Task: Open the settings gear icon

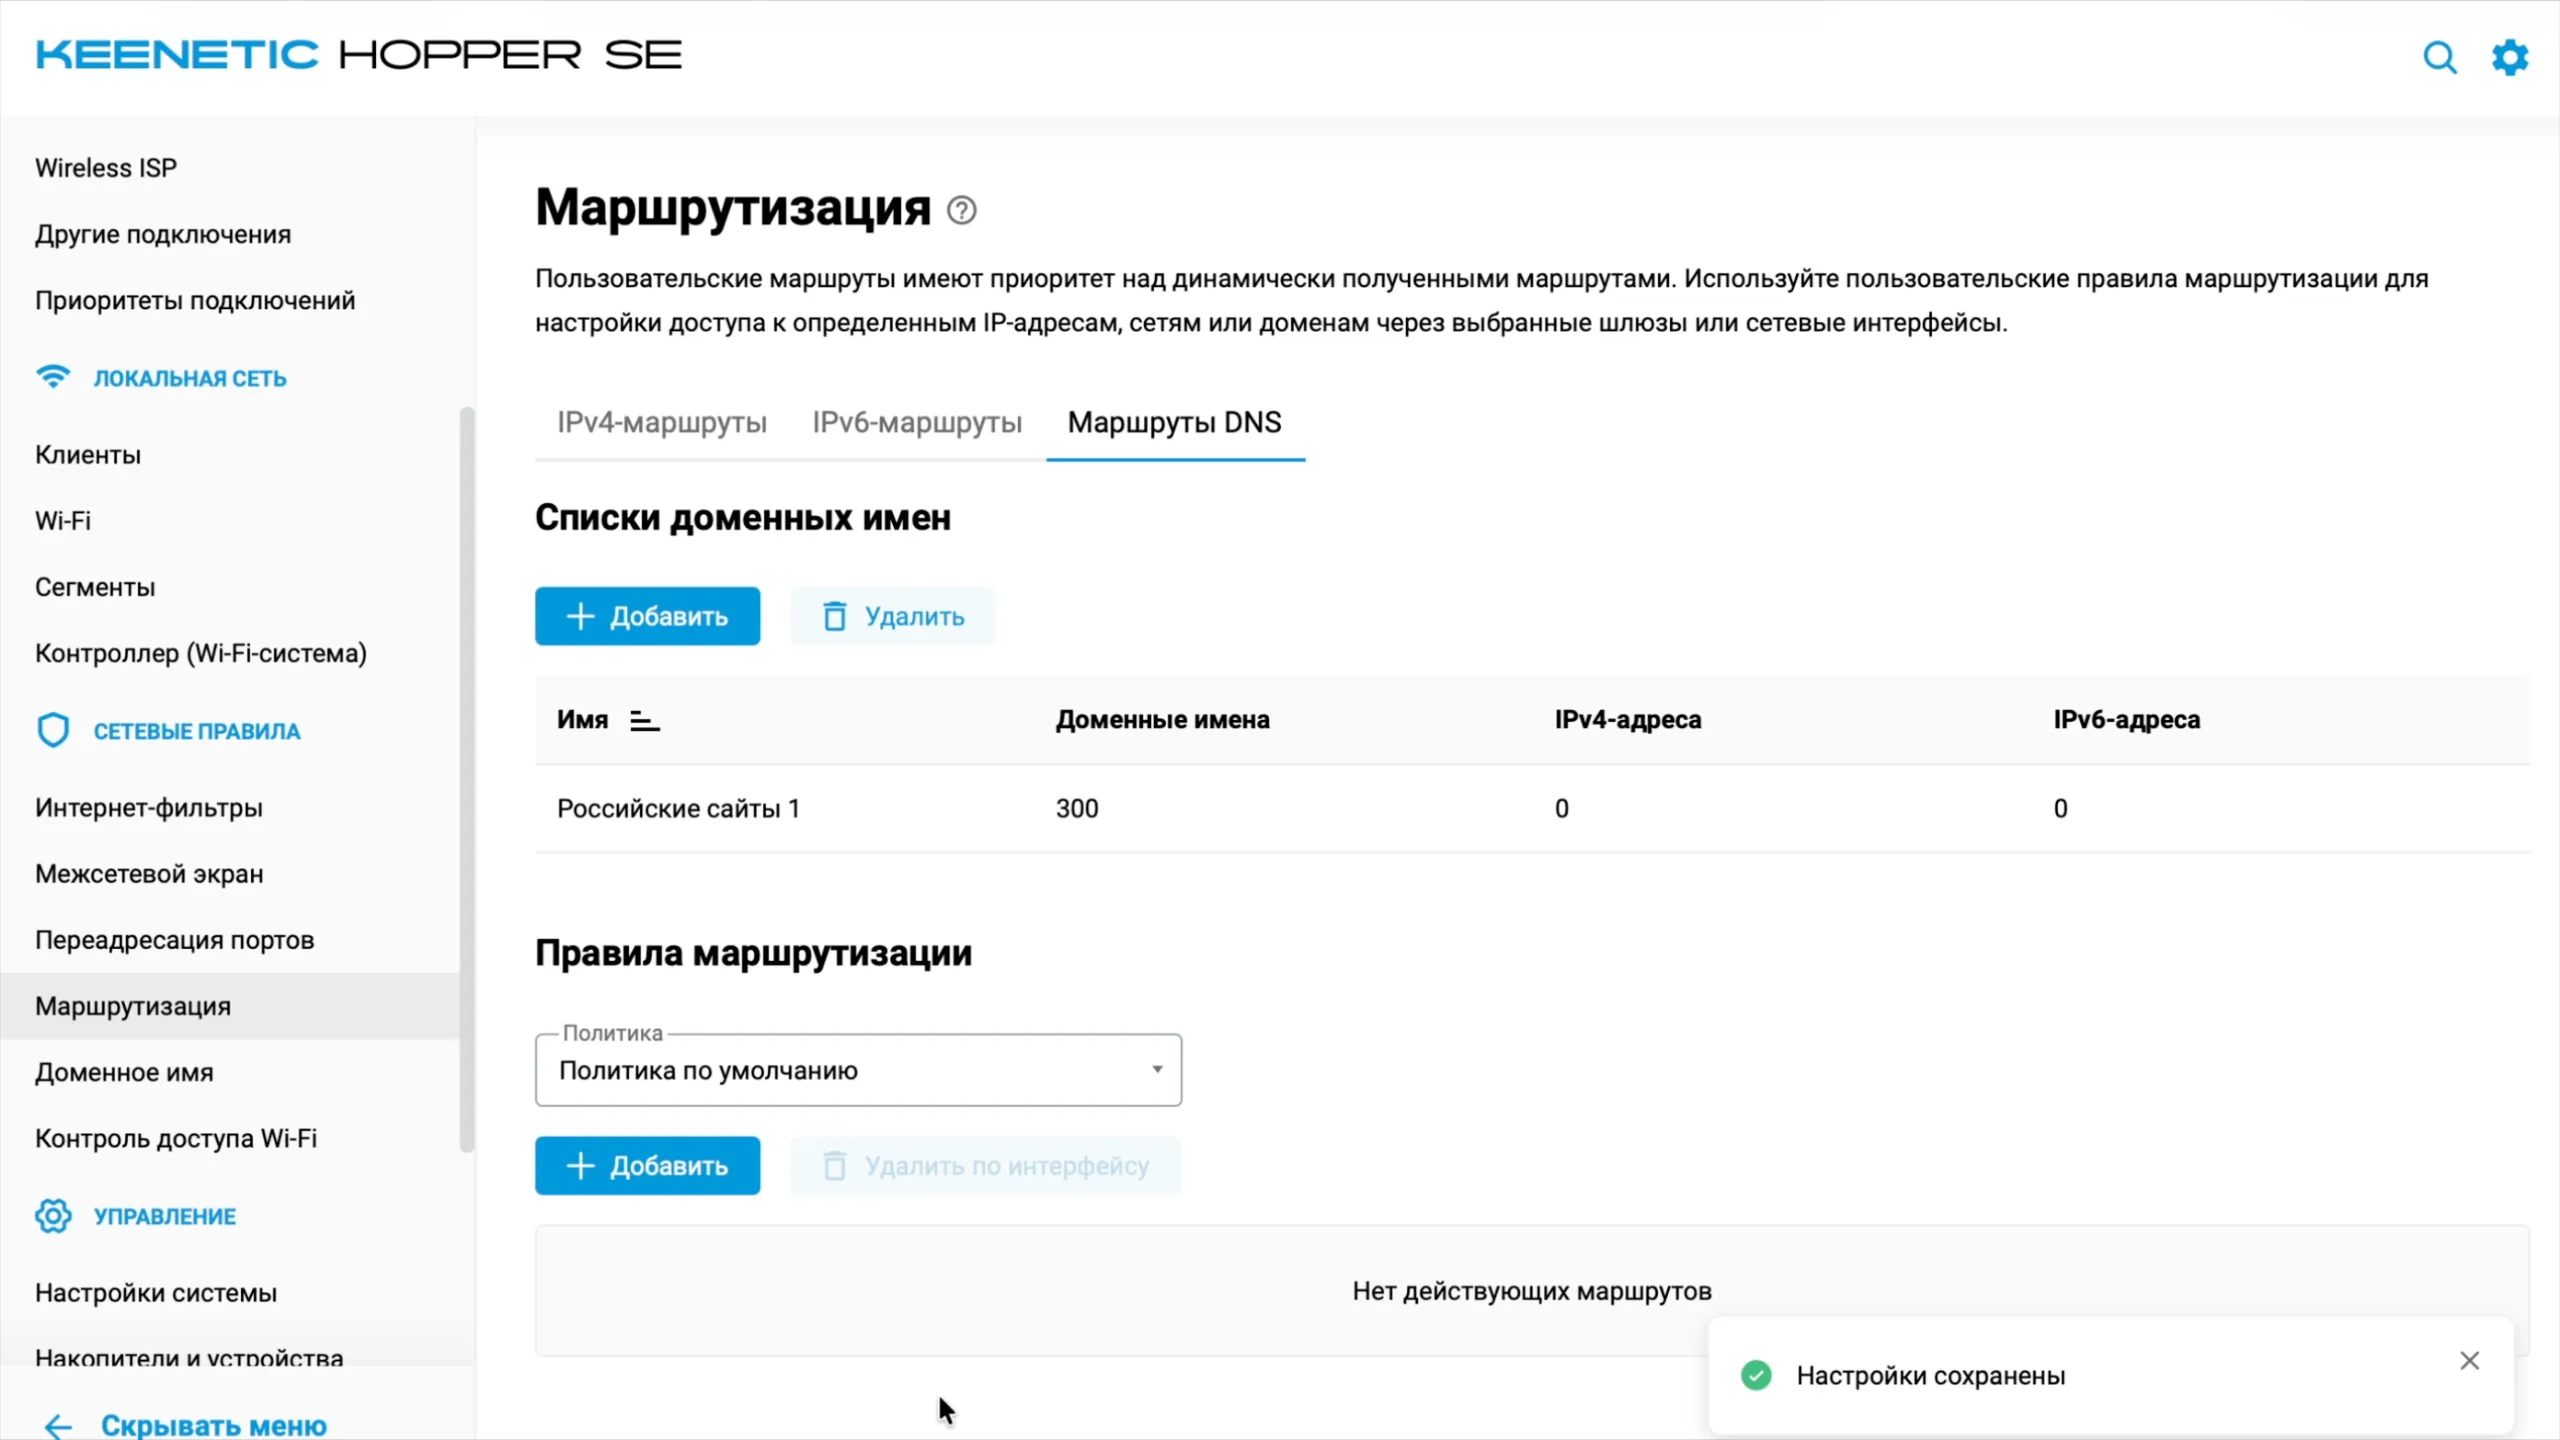Action: point(2510,57)
